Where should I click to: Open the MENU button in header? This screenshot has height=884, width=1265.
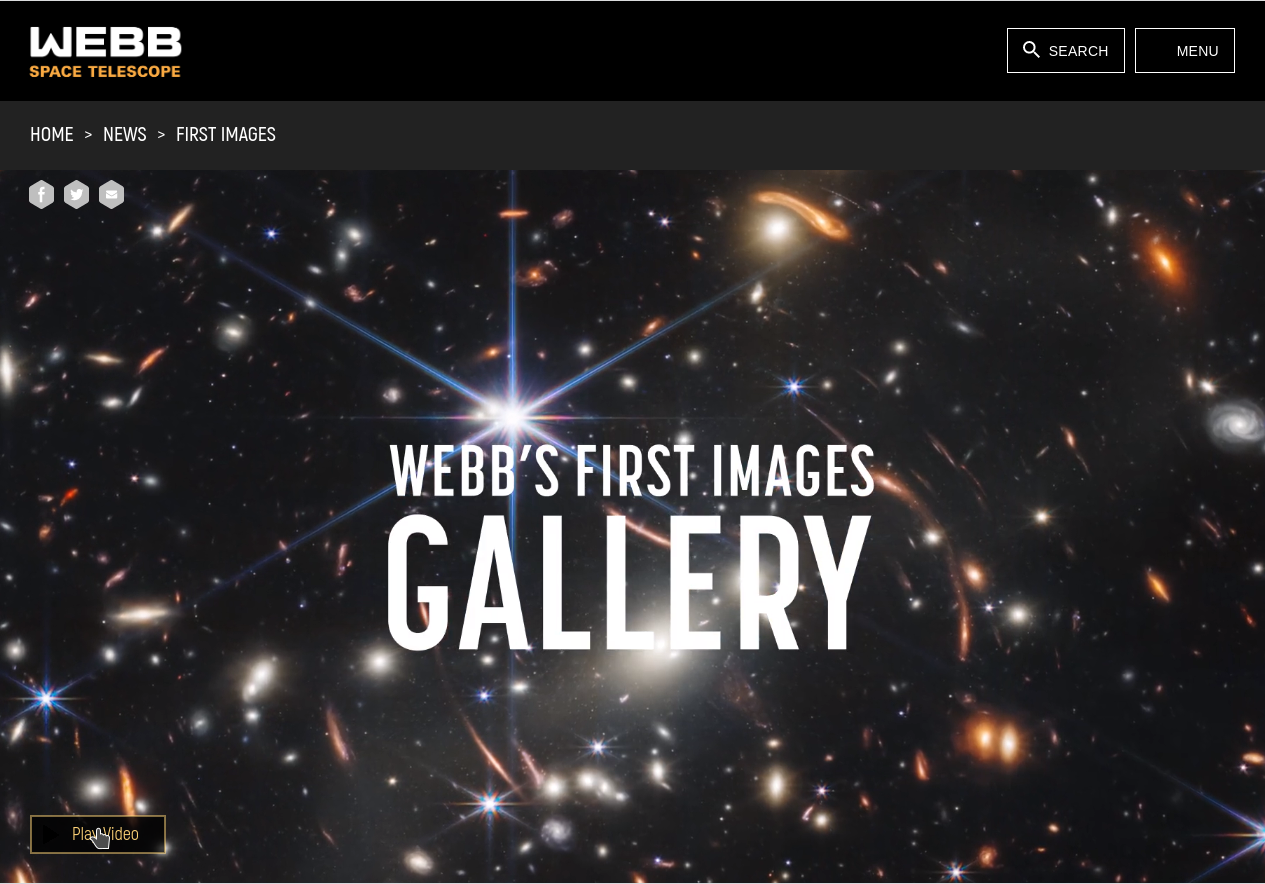tap(1185, 50)
